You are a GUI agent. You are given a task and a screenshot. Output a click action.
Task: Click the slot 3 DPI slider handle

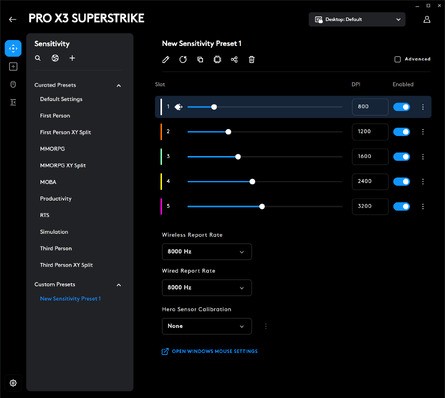(238, 157)
